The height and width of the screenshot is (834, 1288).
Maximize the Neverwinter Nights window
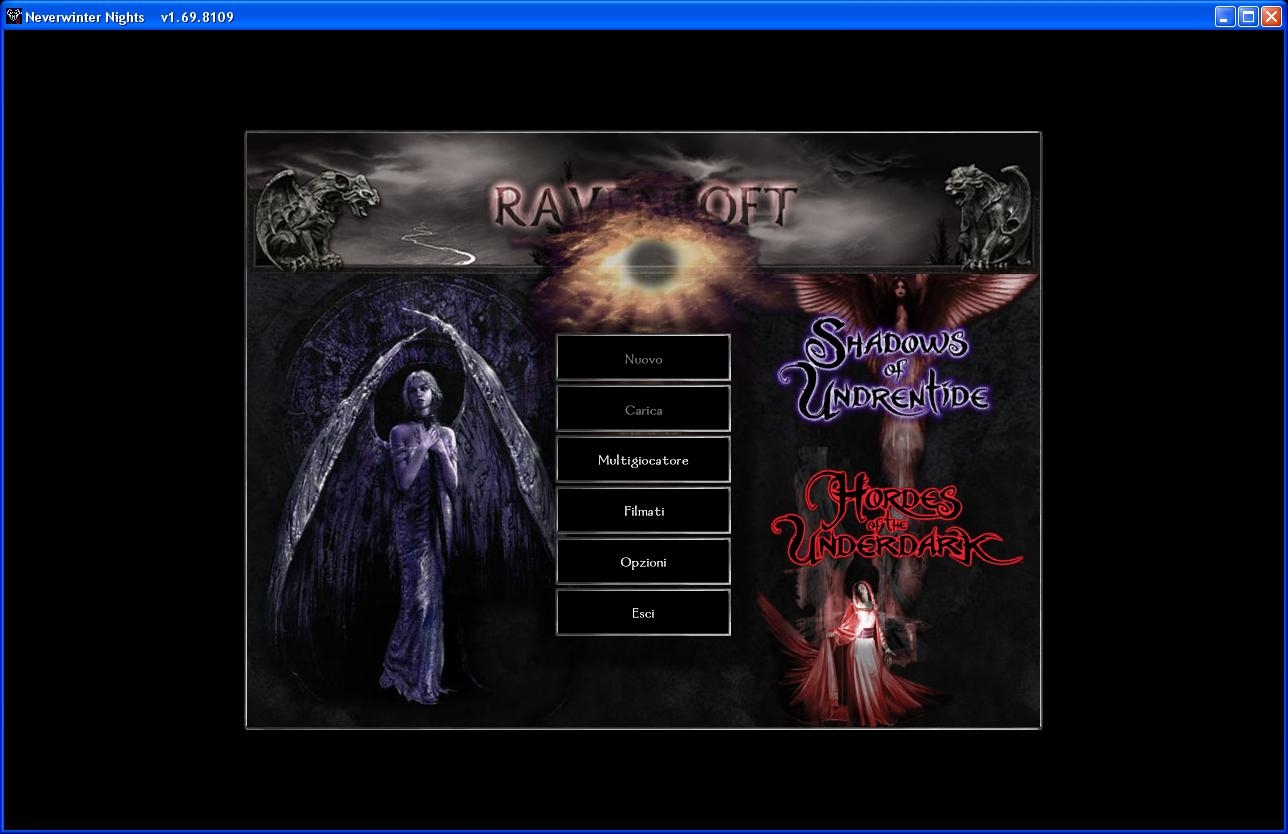coord(1248,16)
